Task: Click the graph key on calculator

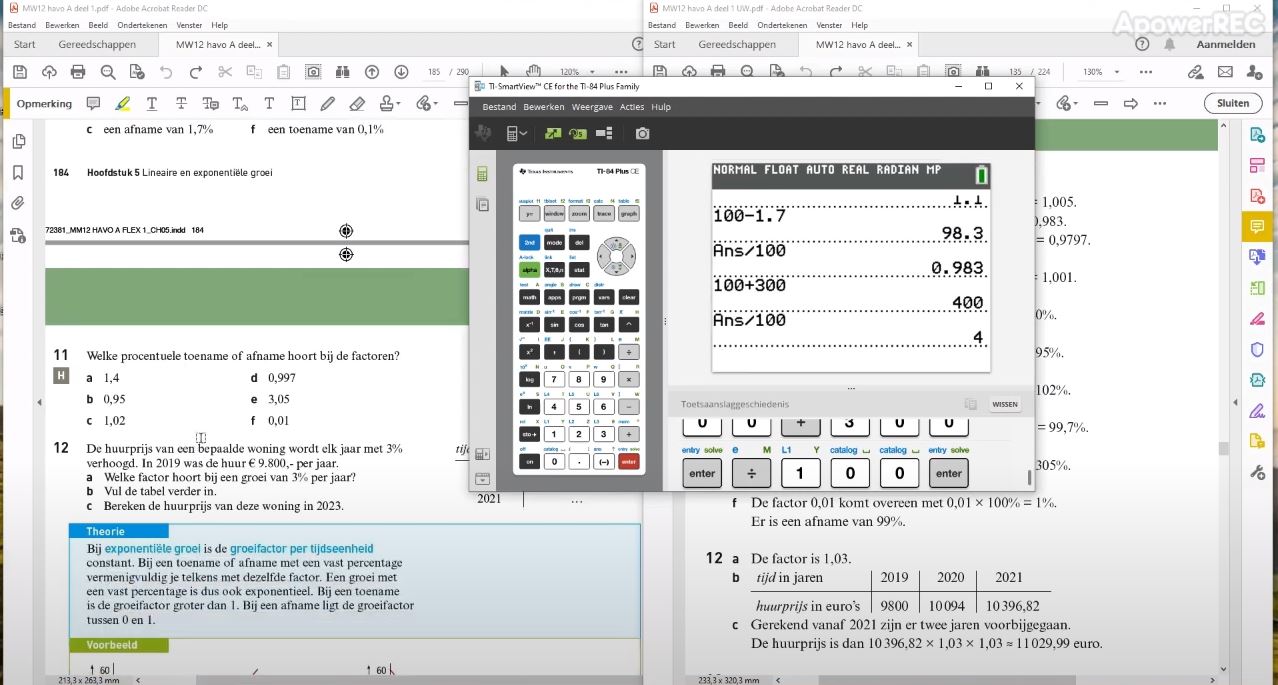Action: (x=629, y=214)
